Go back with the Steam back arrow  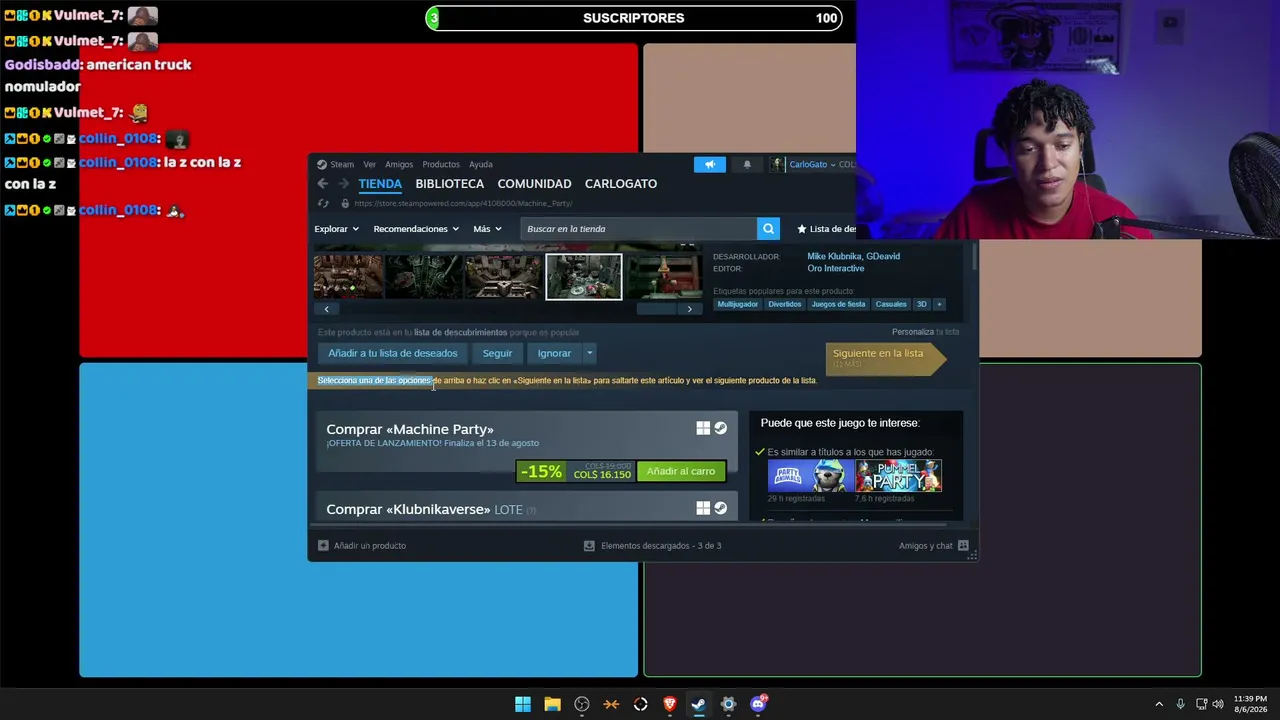[x=322, y=184]
